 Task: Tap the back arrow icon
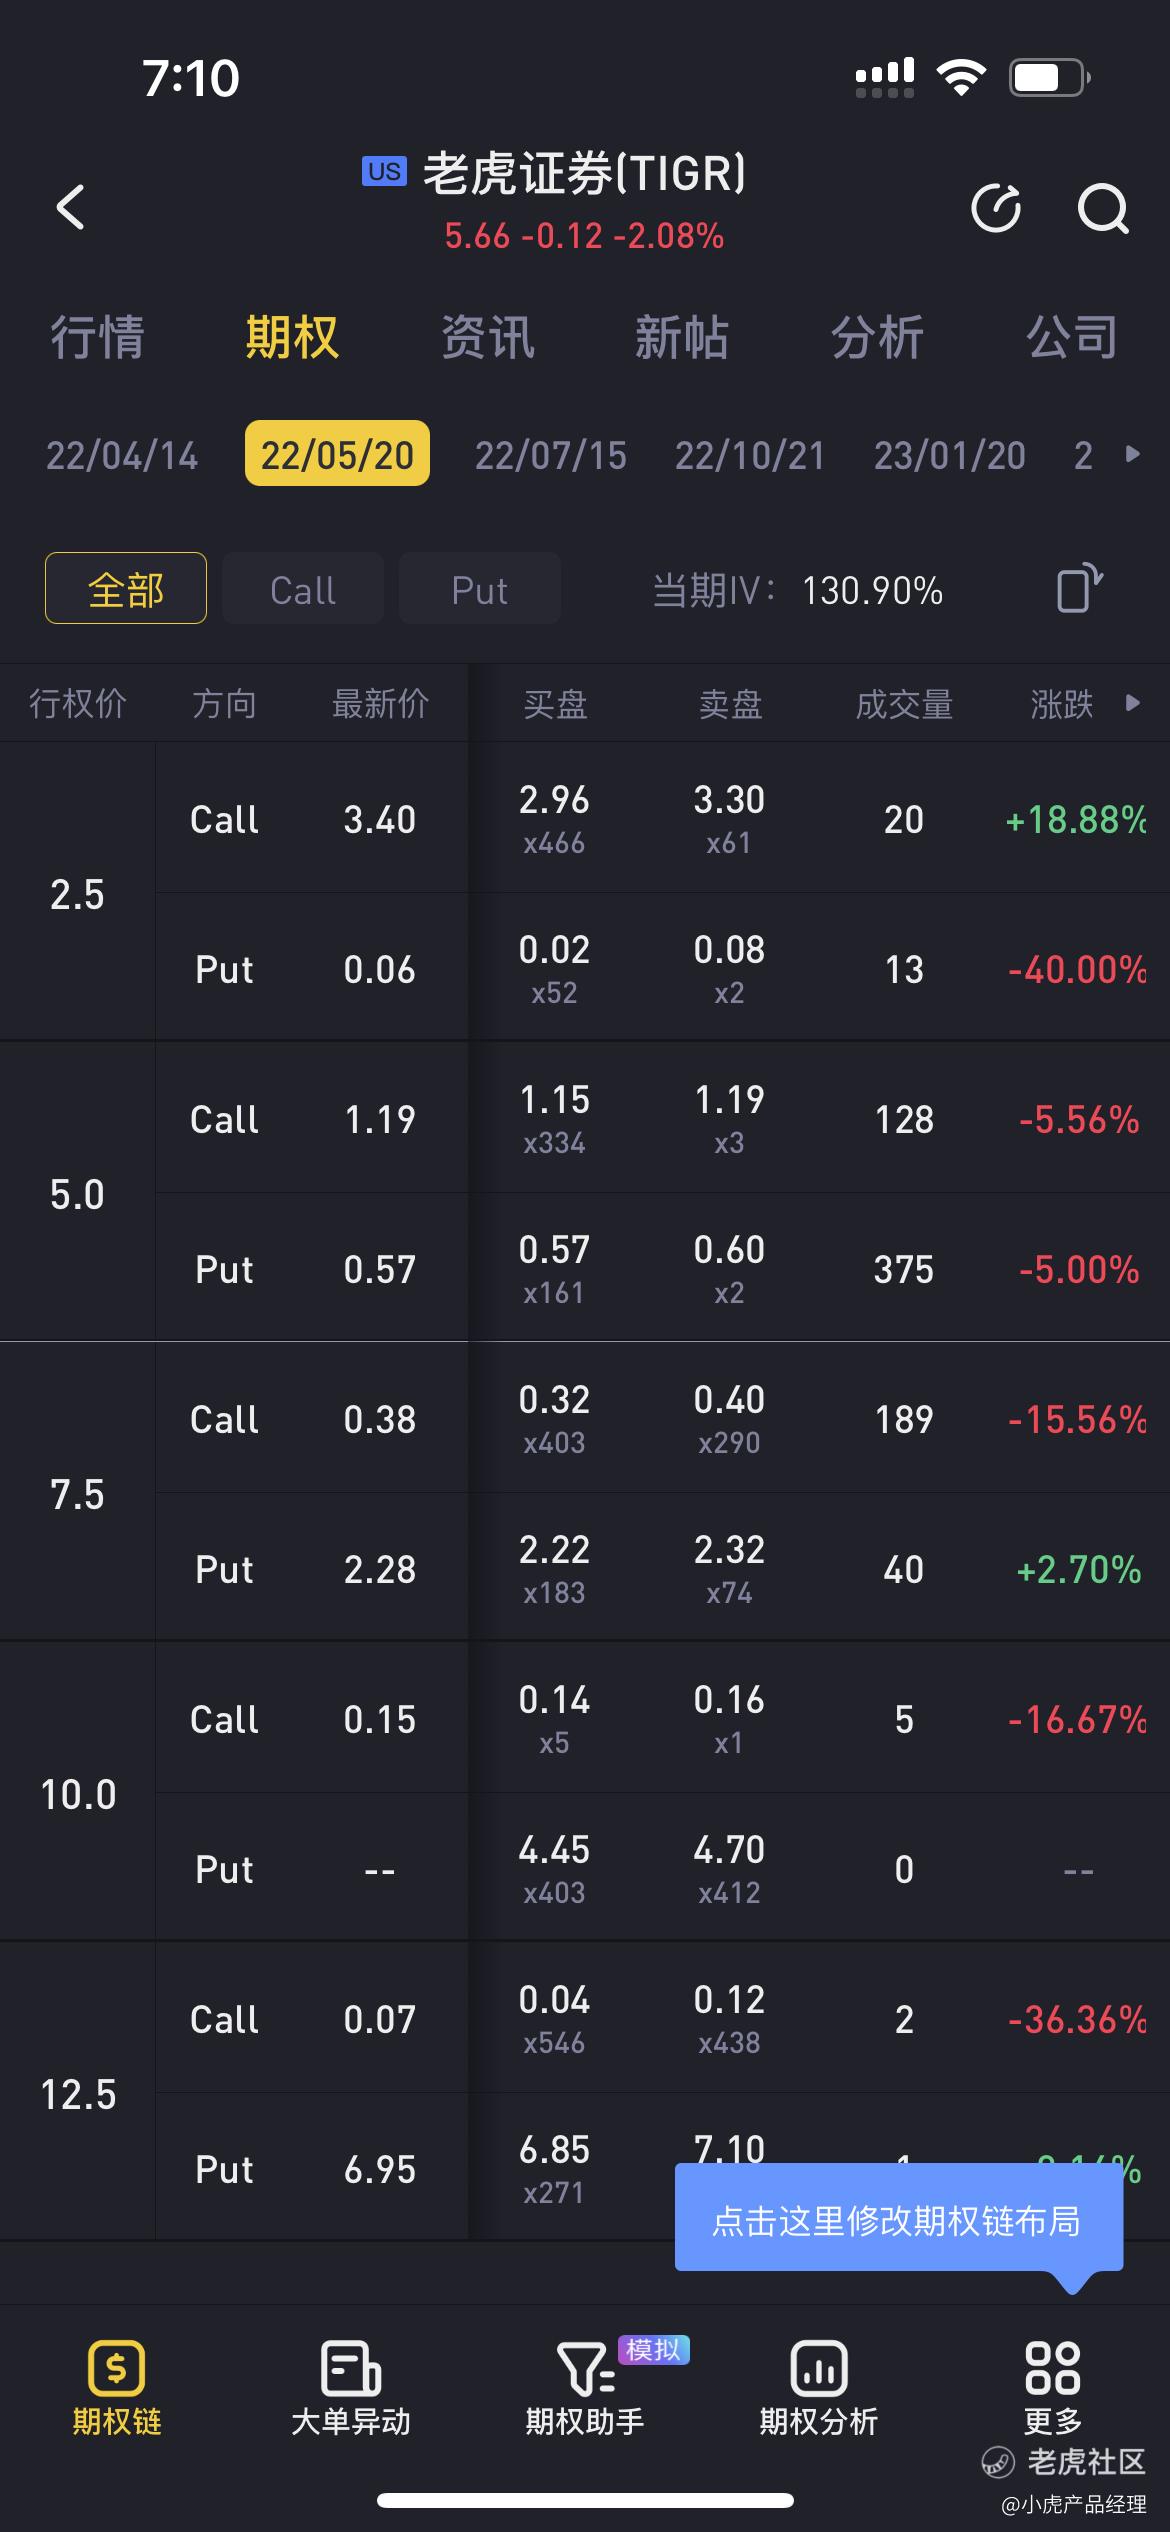click(70, 207)
